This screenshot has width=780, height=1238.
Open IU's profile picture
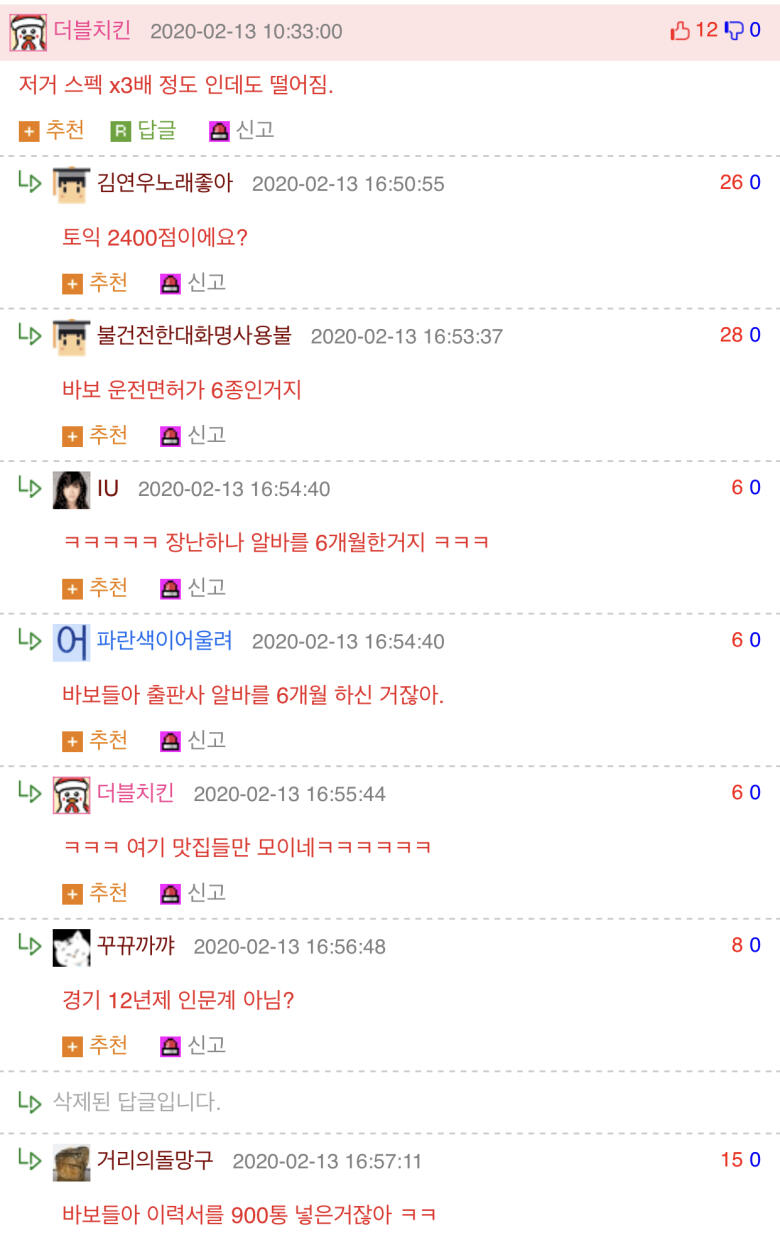71,490
